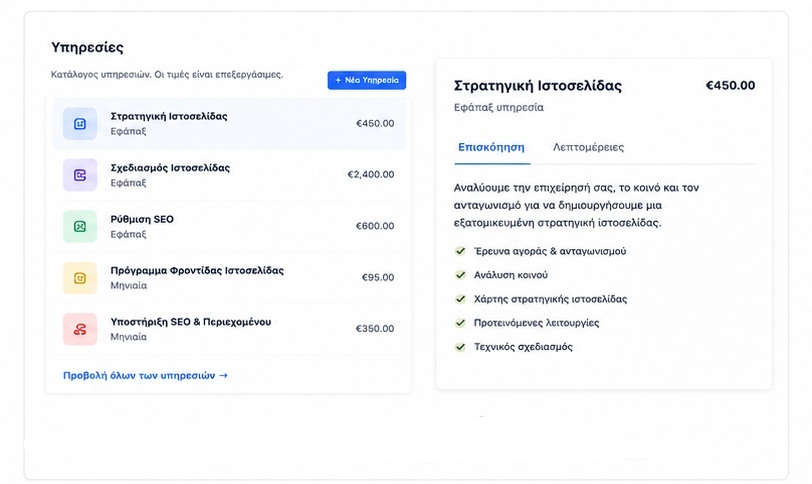Select the Ρύθμιση SEO service title
Image resolution: width=812 pixels, height=484 pixels.
(142, 219)
